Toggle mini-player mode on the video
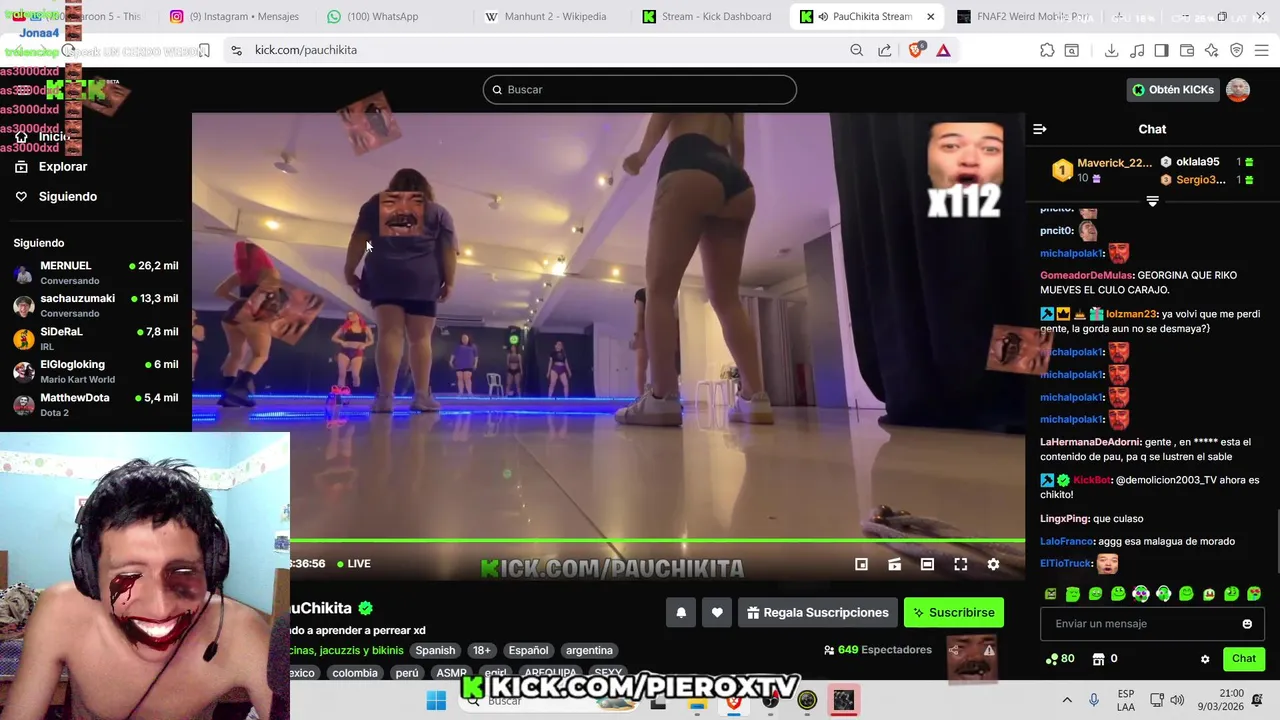This screenshot has width=1280, height=720. [861, 564]
